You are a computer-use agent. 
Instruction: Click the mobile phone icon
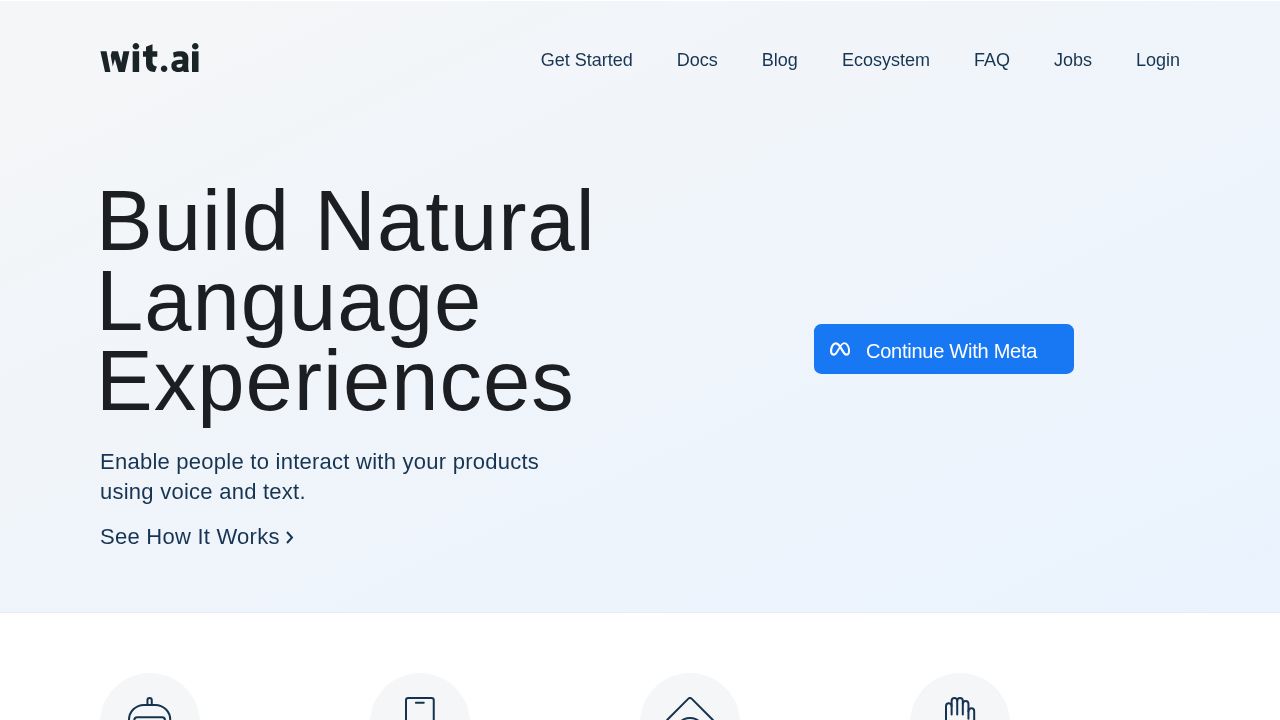(420, 709)
